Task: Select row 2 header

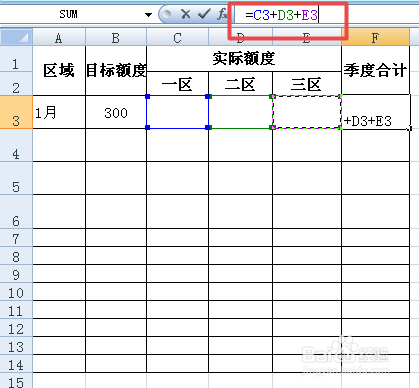Action: (x=16, y=83)
